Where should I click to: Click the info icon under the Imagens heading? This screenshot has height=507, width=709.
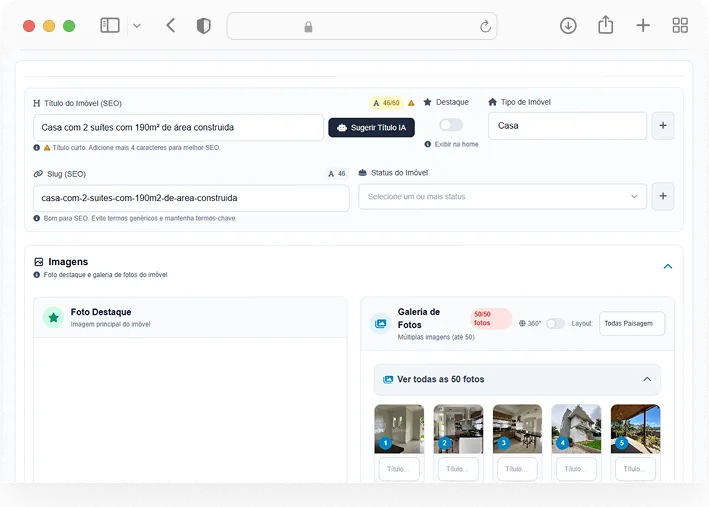[37, 275]
